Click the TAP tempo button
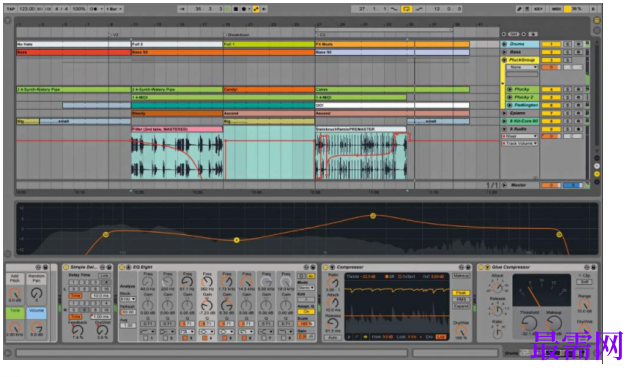642x377 pixels. coord(11,9)
